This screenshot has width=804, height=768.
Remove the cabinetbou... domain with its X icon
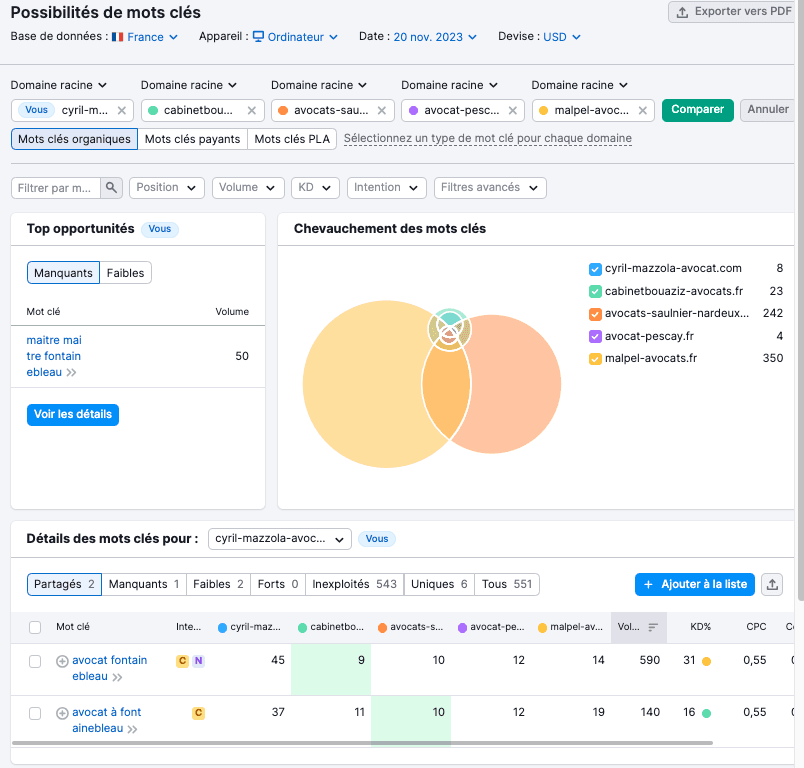(252, 110)
